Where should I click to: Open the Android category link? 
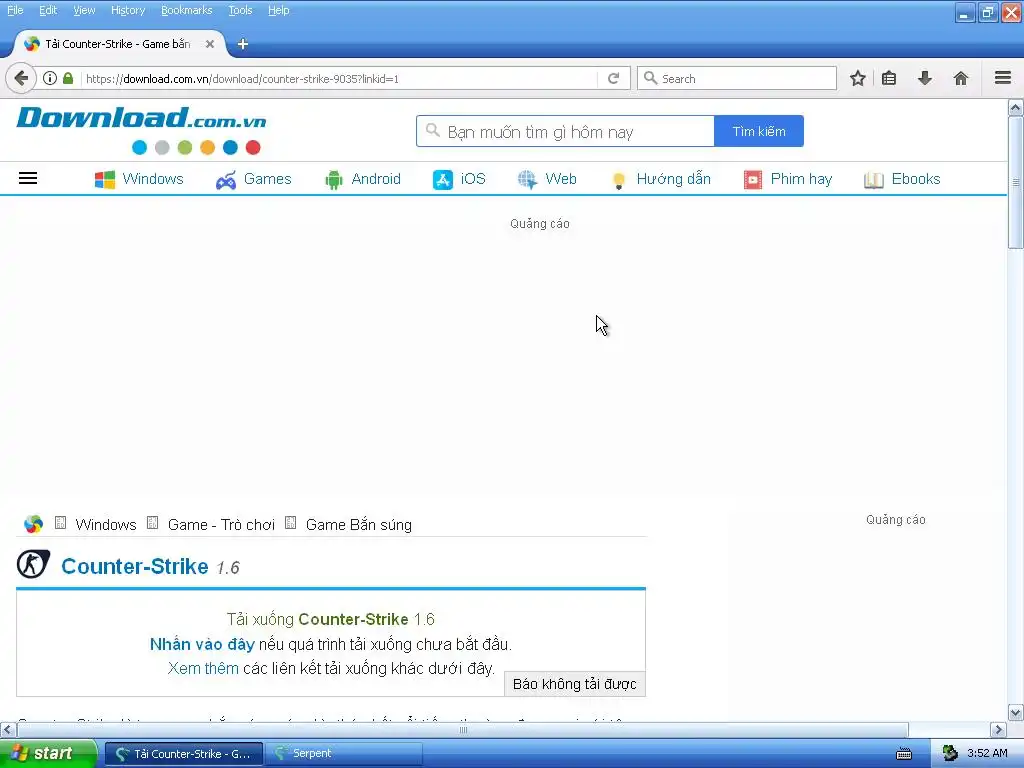[x=376, y=179]
